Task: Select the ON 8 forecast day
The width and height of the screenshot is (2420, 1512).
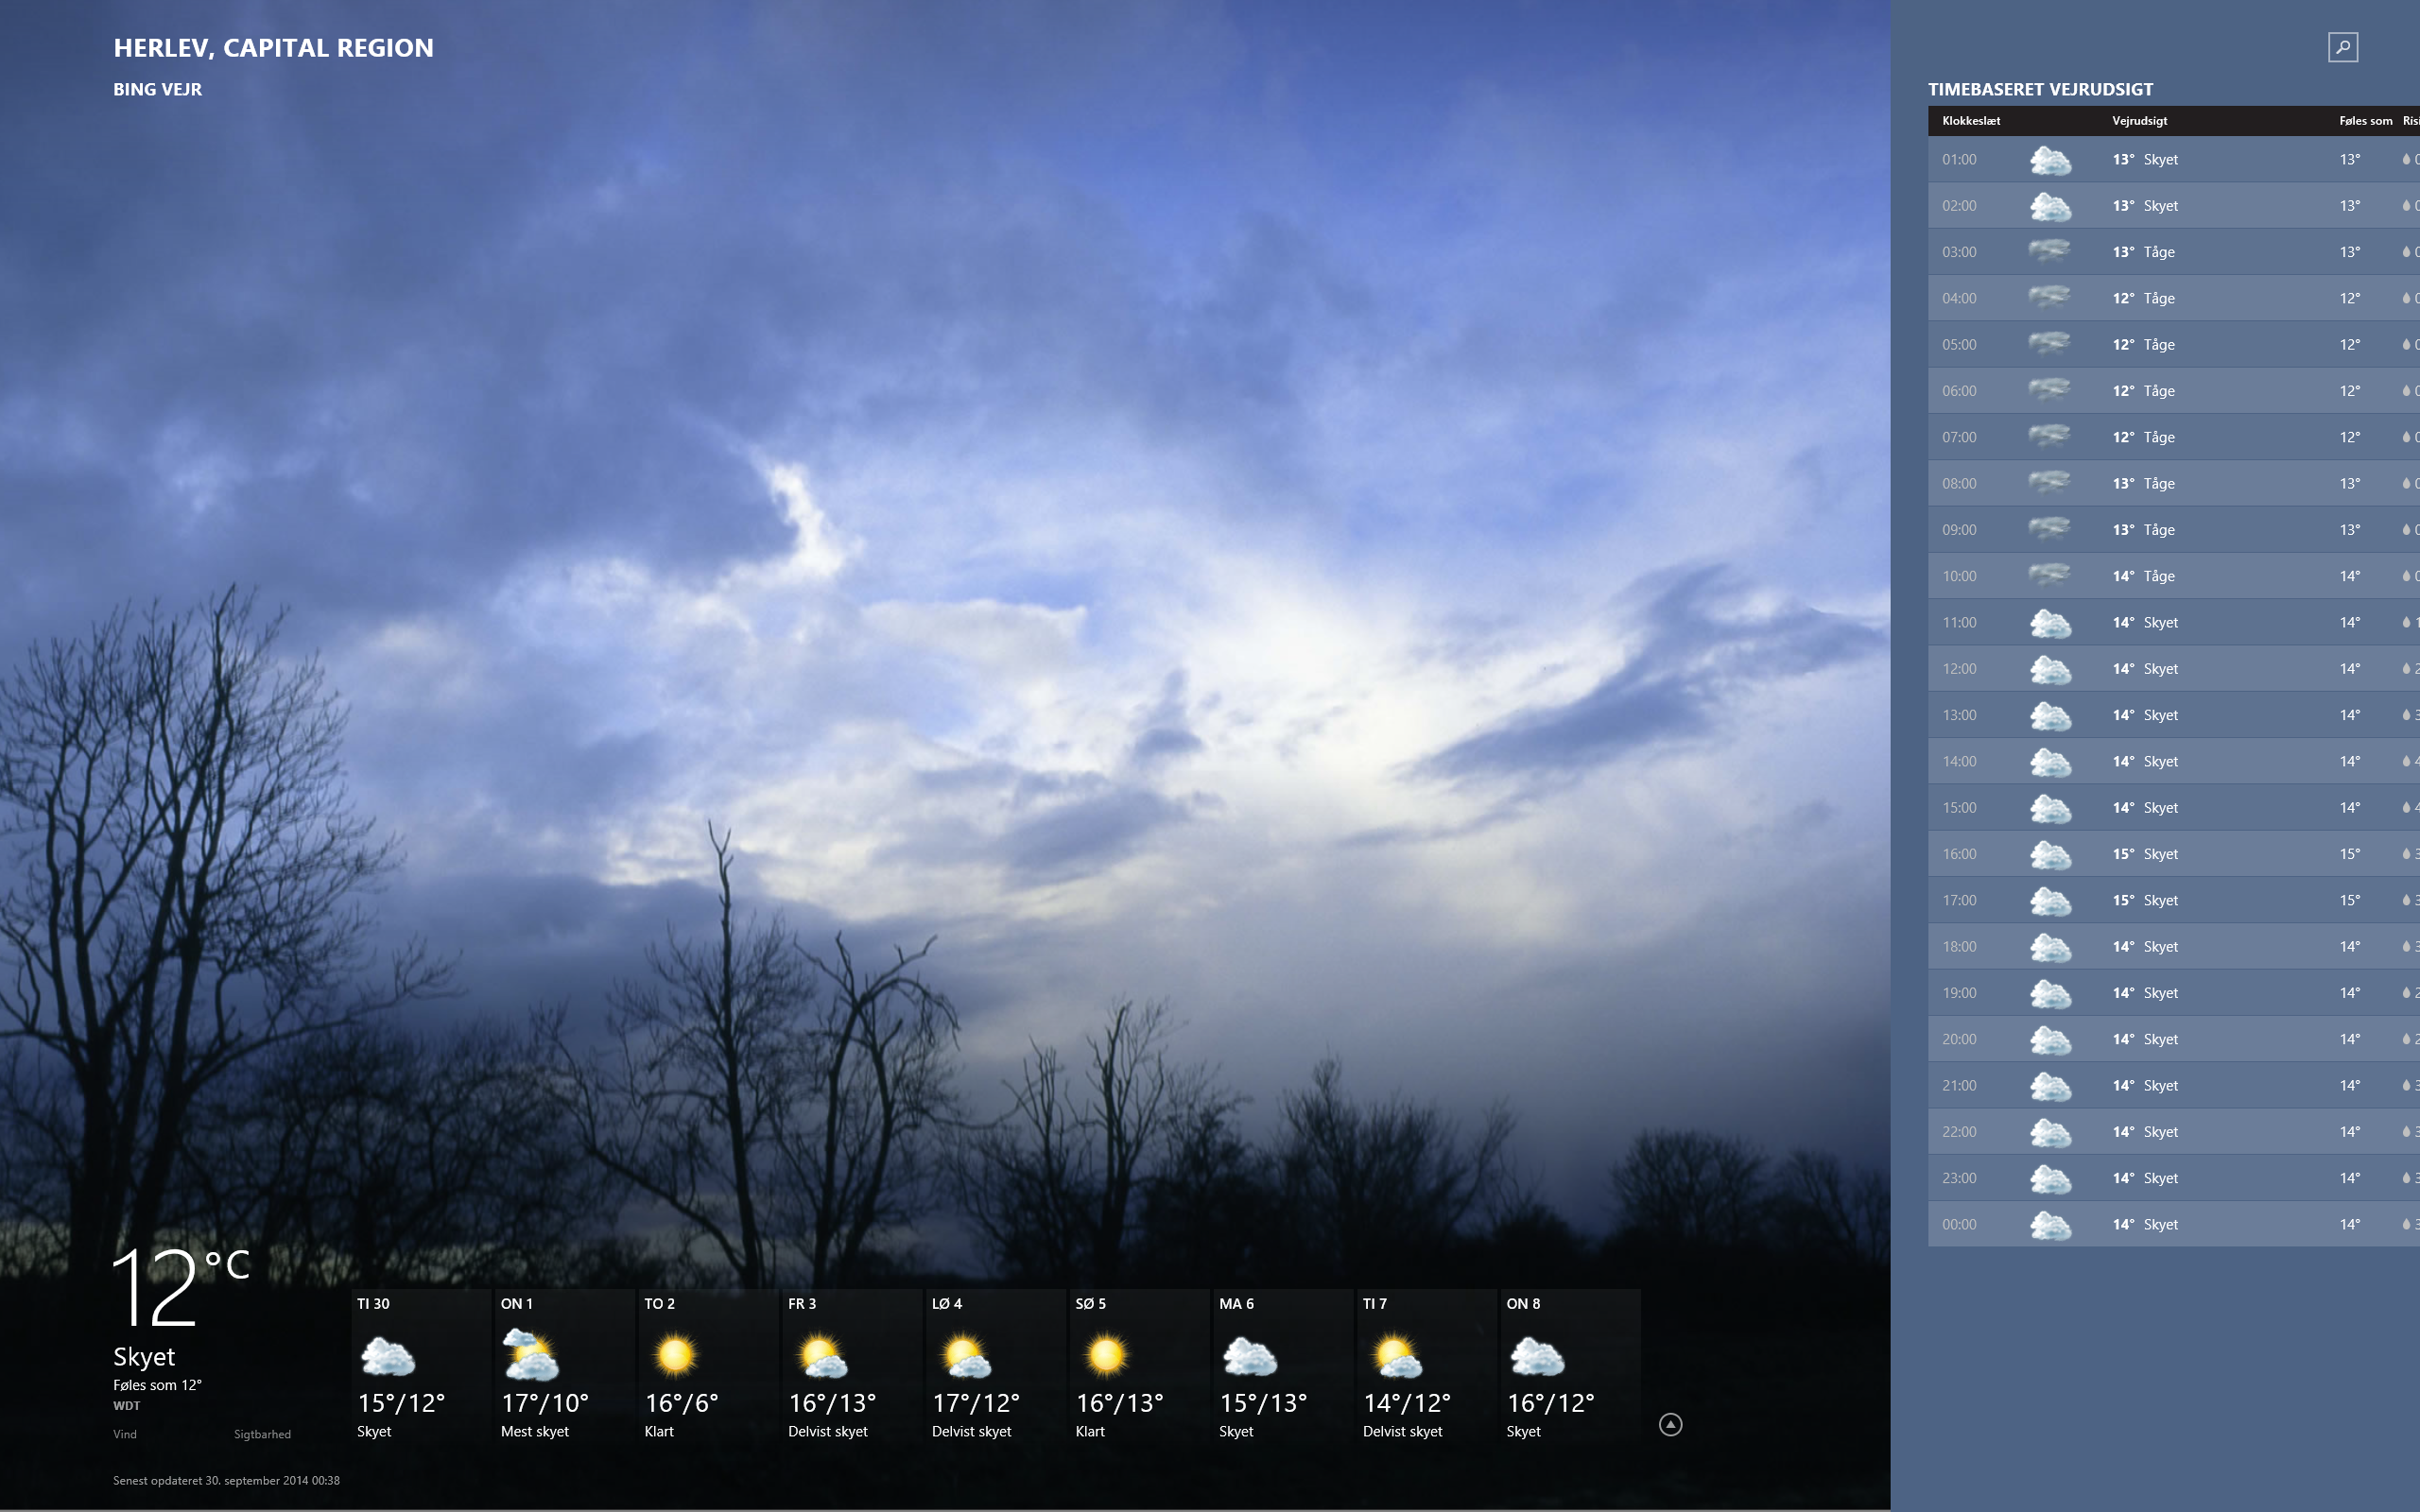Action: pos(1568,1366)
